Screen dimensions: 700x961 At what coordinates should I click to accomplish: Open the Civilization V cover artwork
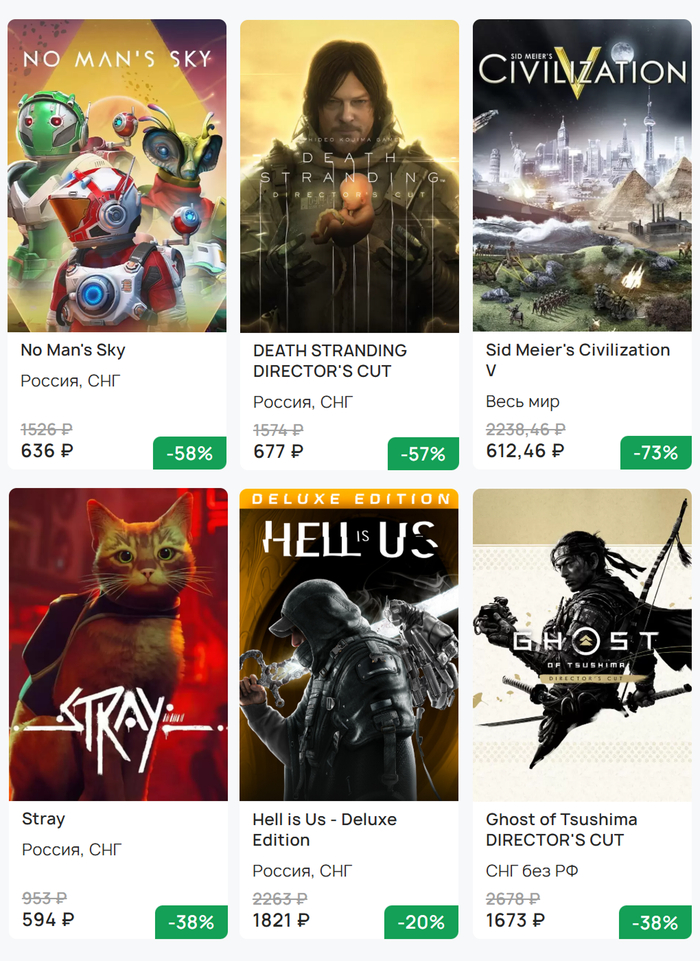pyautogui.click(x=582, y=176)
